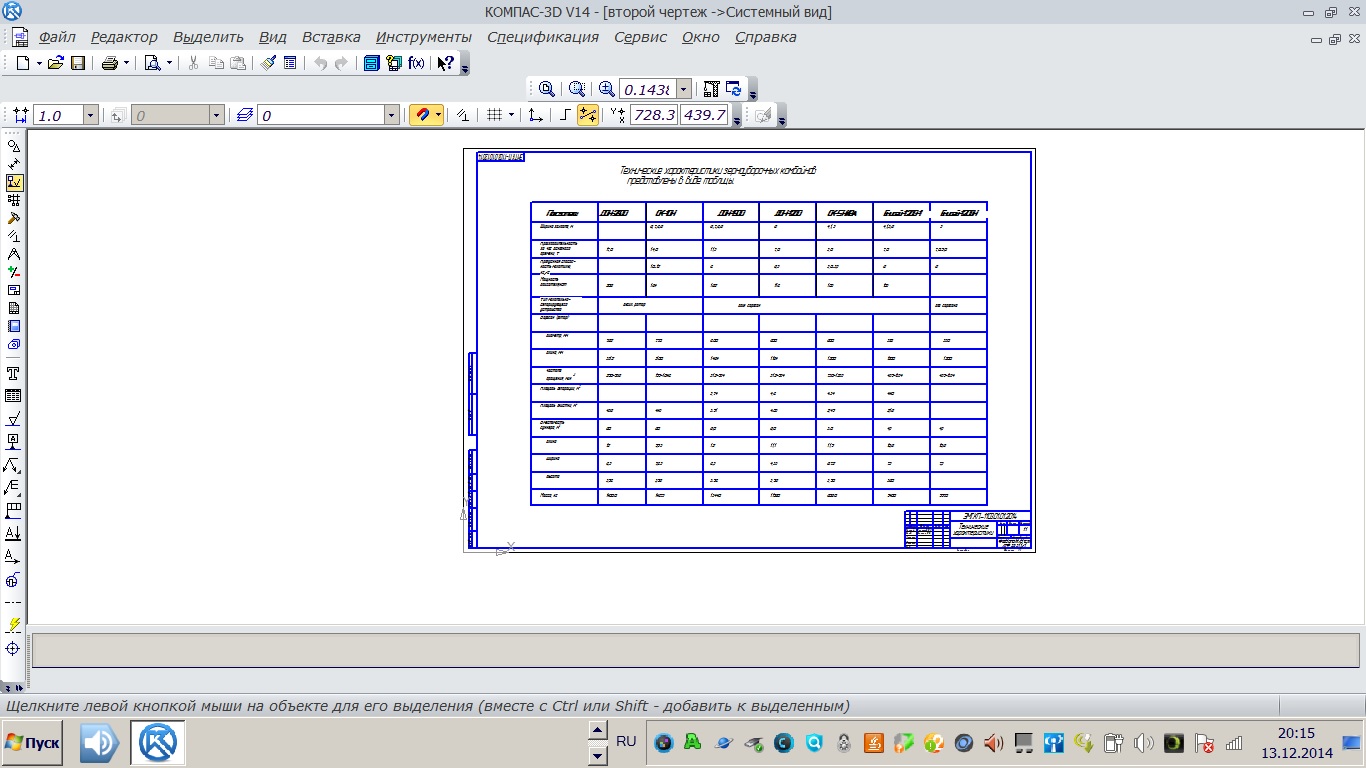Expand the snaps magnet dropdown arrow
Image resolution: width=1366 pixels, height=768 pixels.
(x=439, y=115)
